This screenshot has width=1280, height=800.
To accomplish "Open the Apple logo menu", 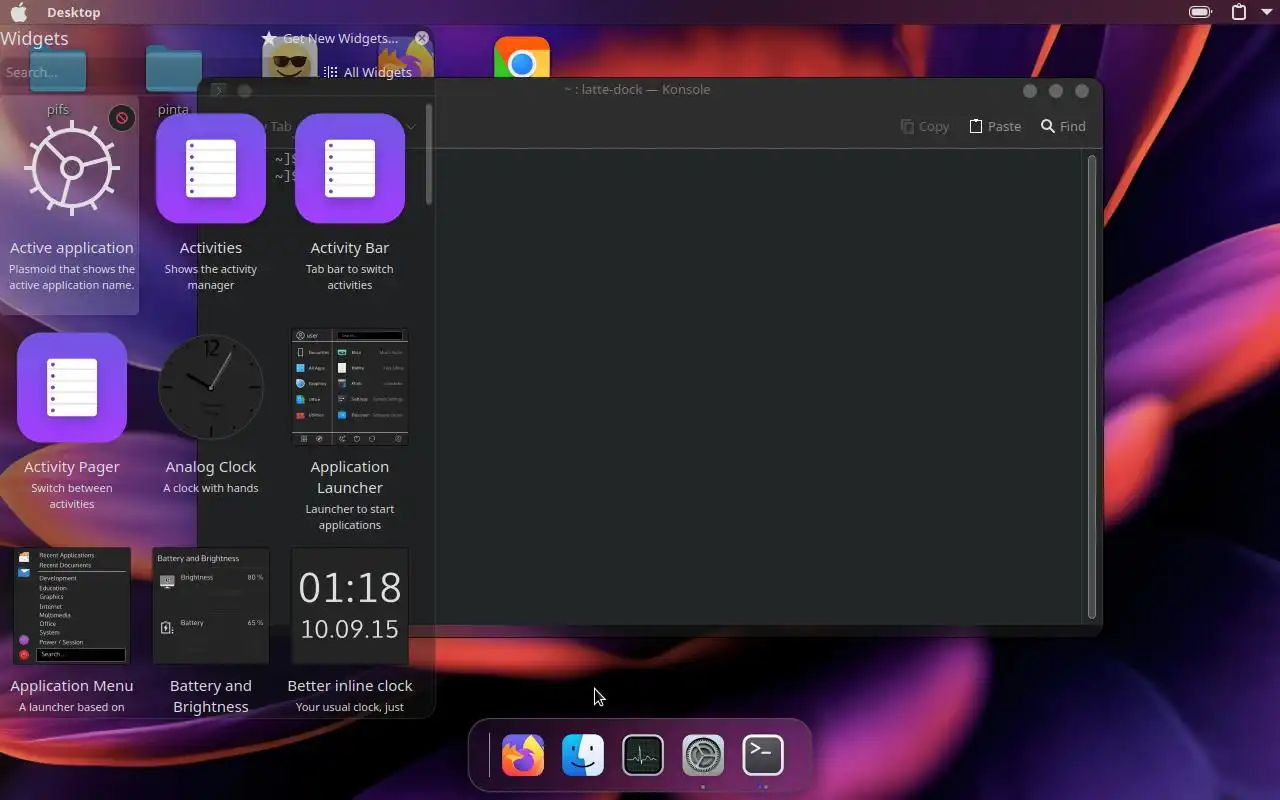I will [x=19, y=12].
